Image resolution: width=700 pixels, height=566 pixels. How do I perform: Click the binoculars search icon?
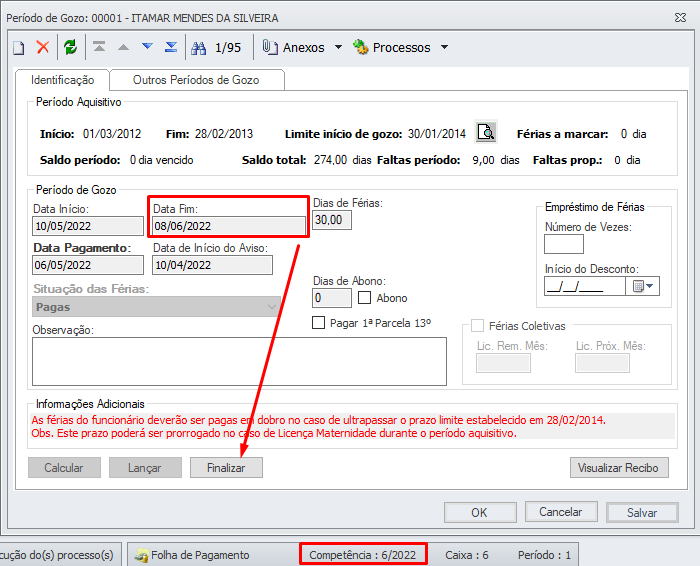coord(199,48)
